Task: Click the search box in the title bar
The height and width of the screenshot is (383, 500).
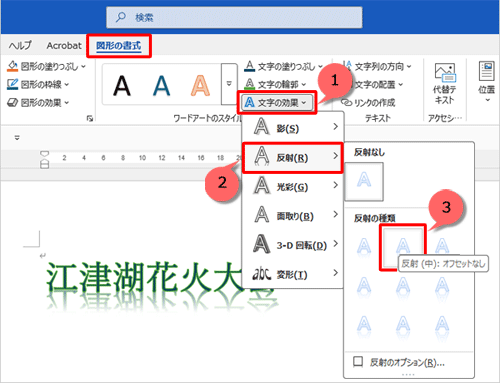Action: click(x=234, y=17)
